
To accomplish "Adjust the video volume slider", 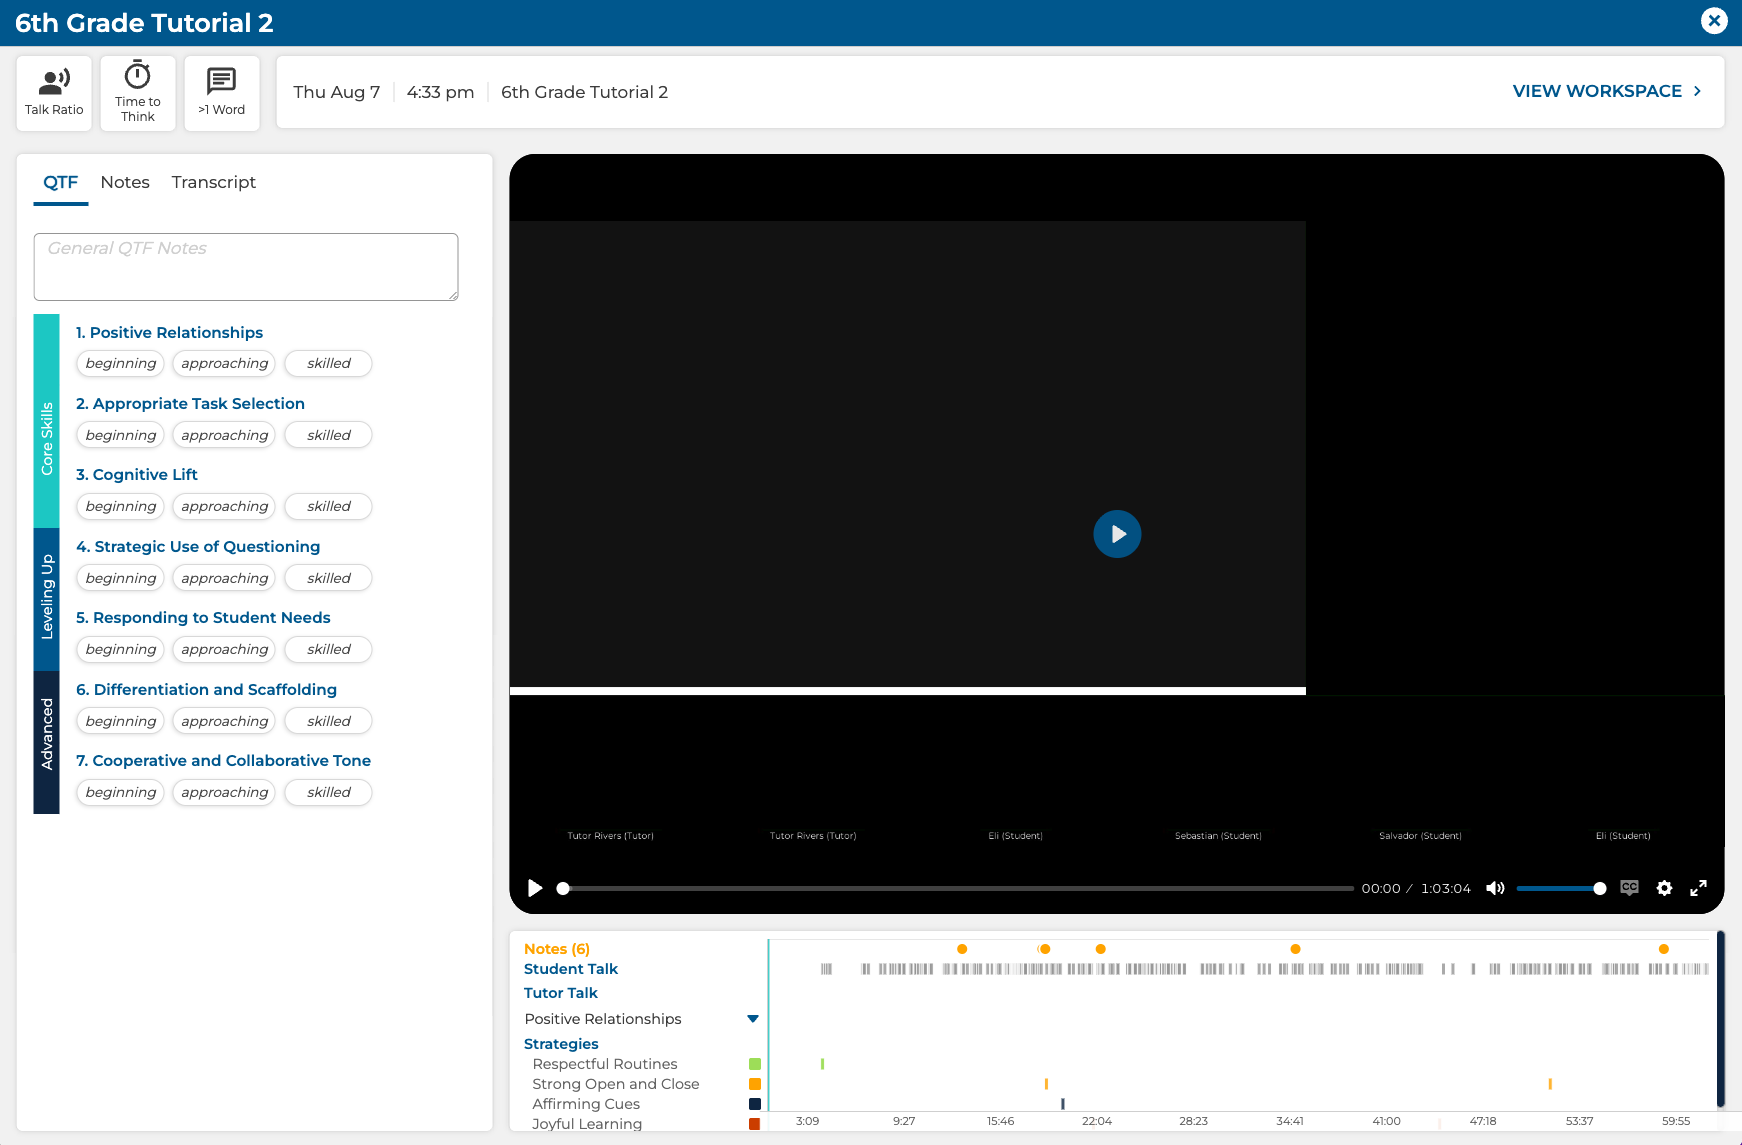I will click(x=1560, y=888).
